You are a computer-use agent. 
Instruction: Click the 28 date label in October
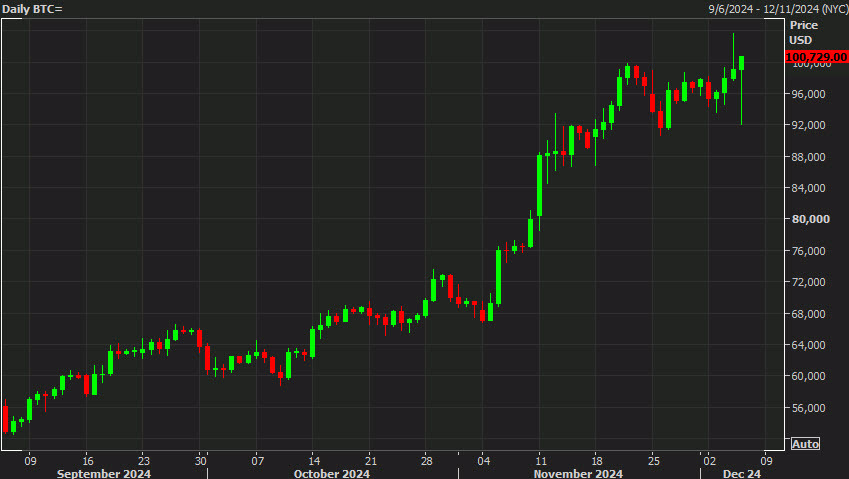[427, 461]
